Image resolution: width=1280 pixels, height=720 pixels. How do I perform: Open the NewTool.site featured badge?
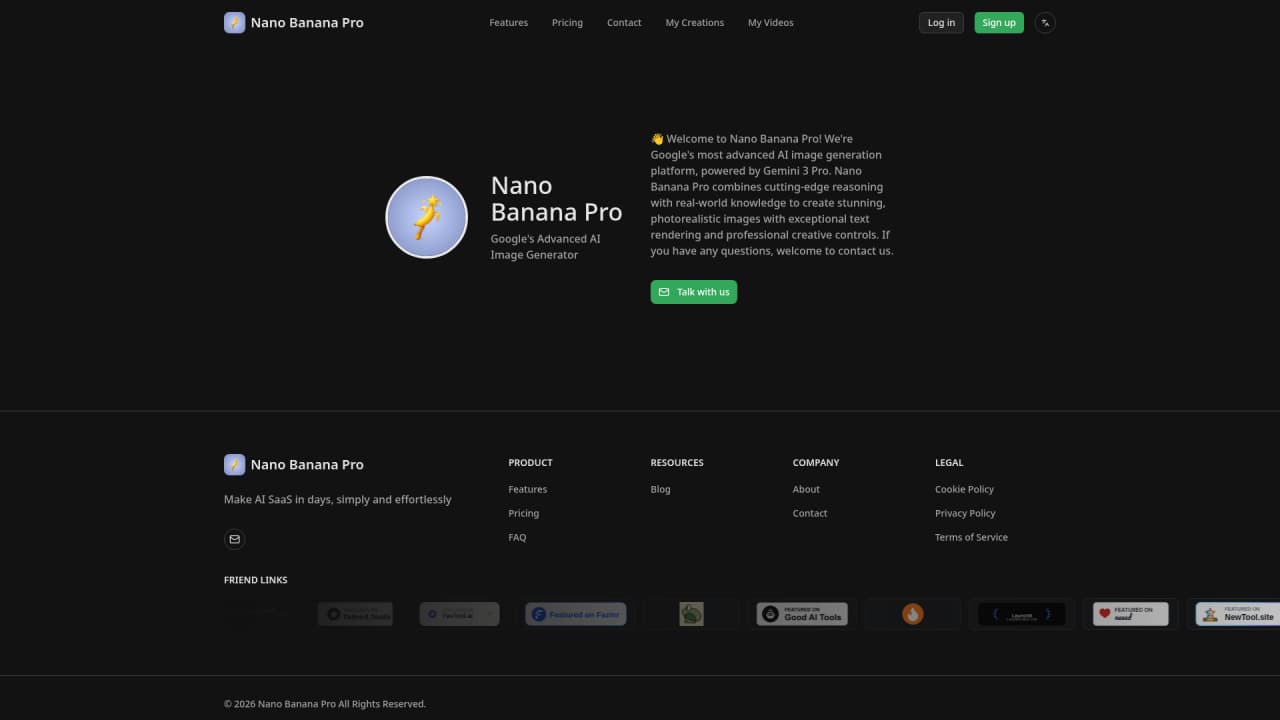[x=1238, y=614]
